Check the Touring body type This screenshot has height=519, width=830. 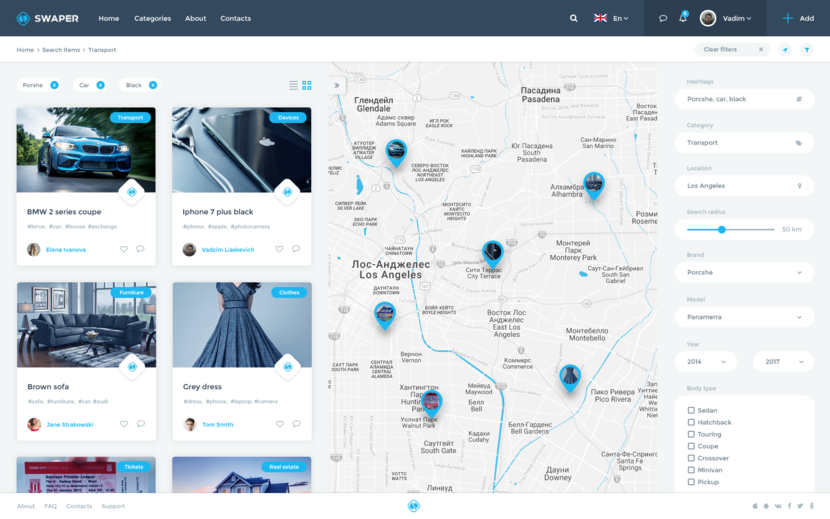[x=691, y=434]
